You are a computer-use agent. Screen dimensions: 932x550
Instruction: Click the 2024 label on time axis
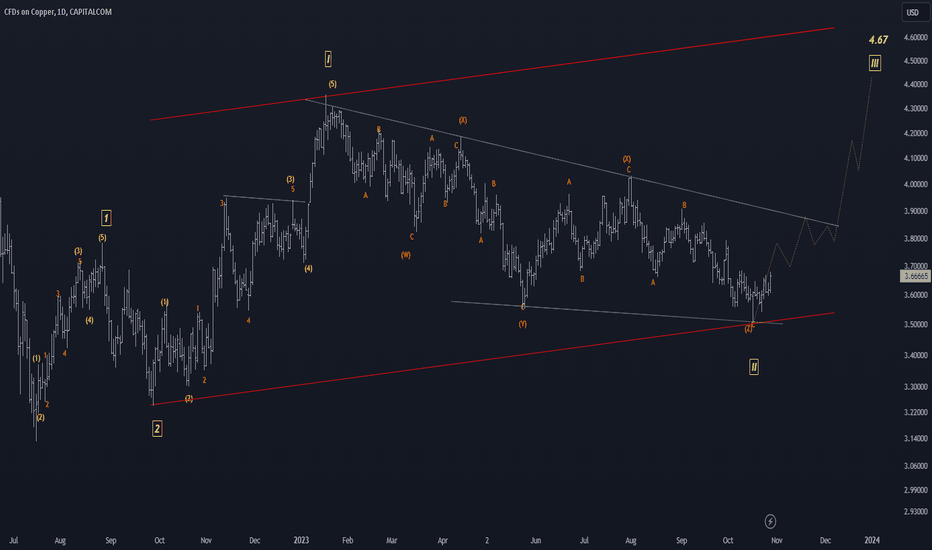tap(872, 540)
